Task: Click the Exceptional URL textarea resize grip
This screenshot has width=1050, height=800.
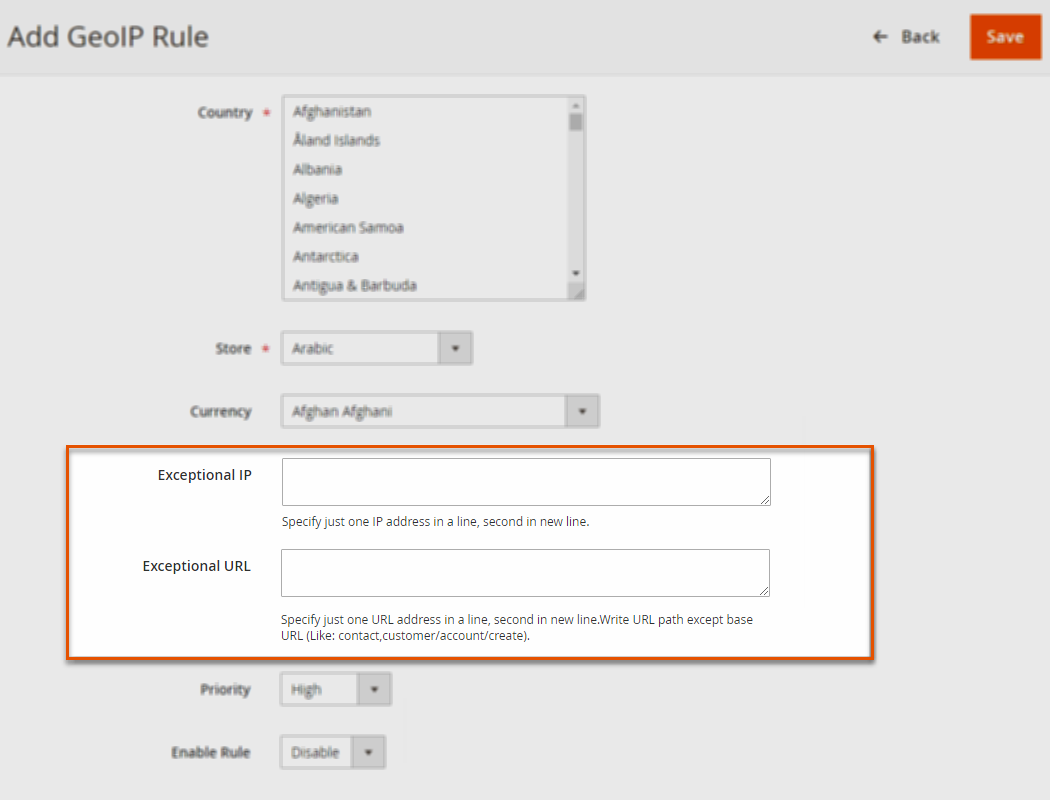Action: (765, 591)
